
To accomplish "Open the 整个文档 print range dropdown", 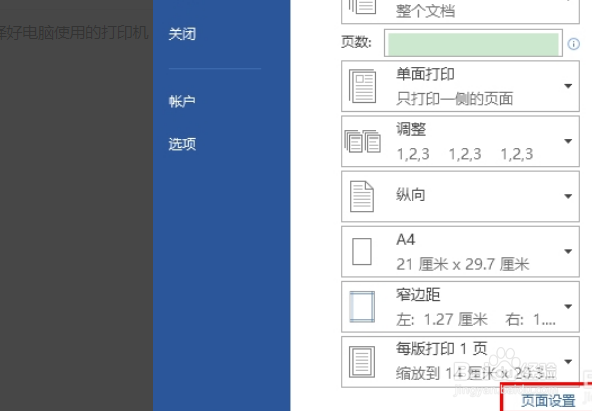I will (460, 11).
